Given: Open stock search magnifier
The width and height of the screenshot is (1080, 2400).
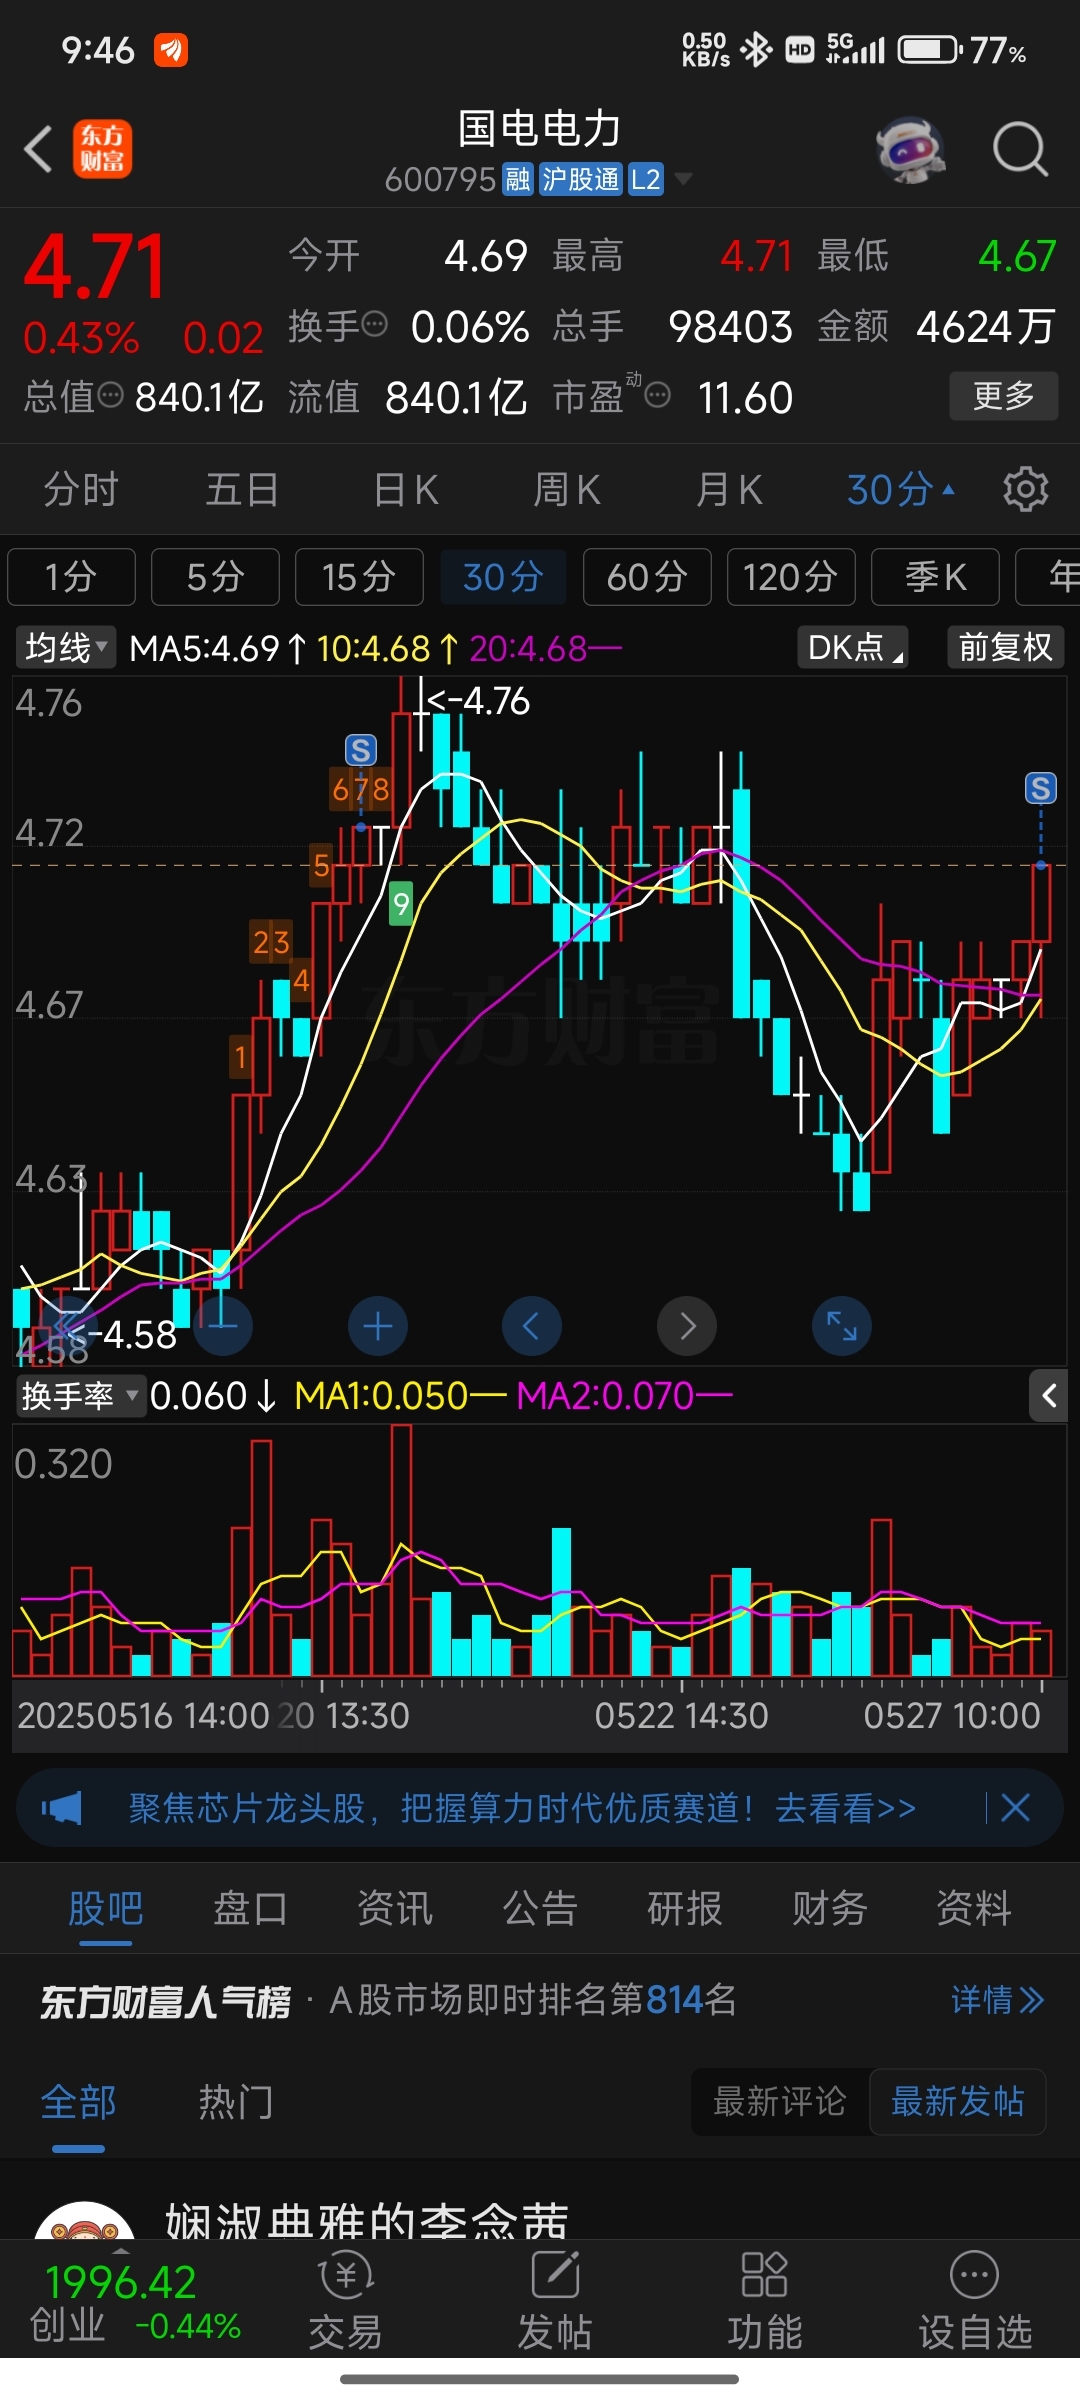Looking at the screenshot, I should click(x=1019, y=150).
